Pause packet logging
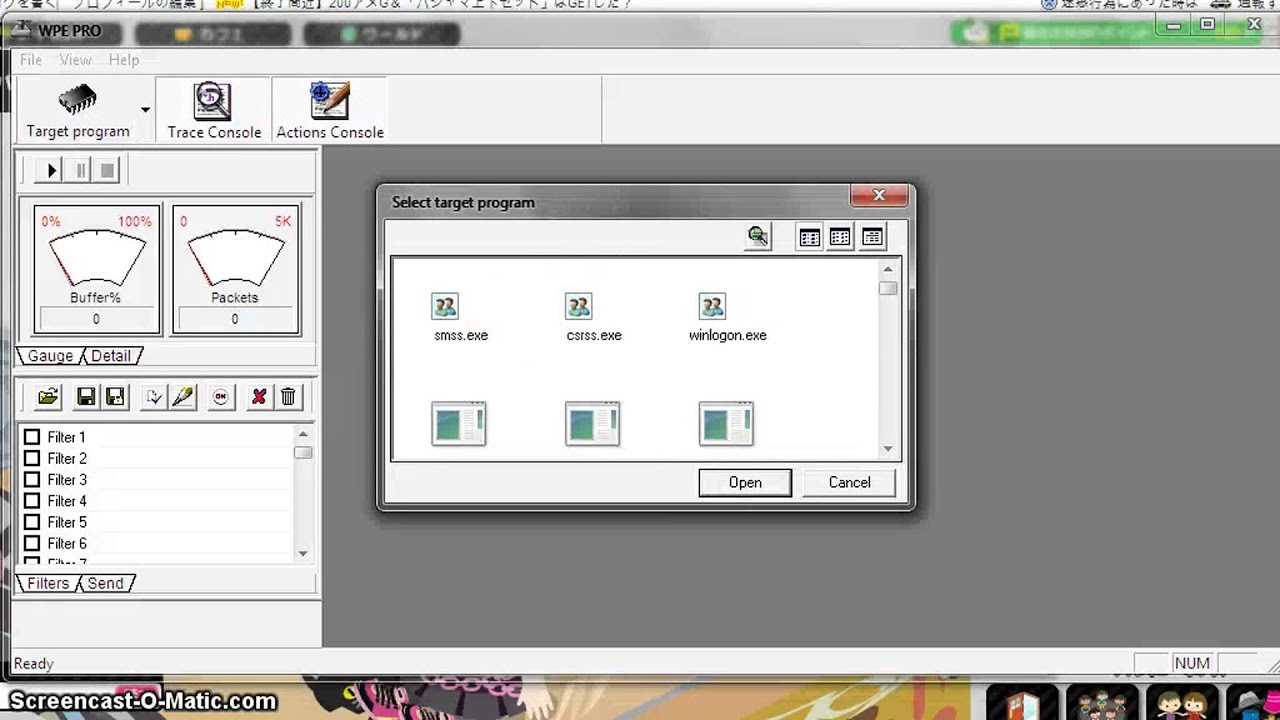This screenshot has width=1280, height=720. [x=81, y=170]
